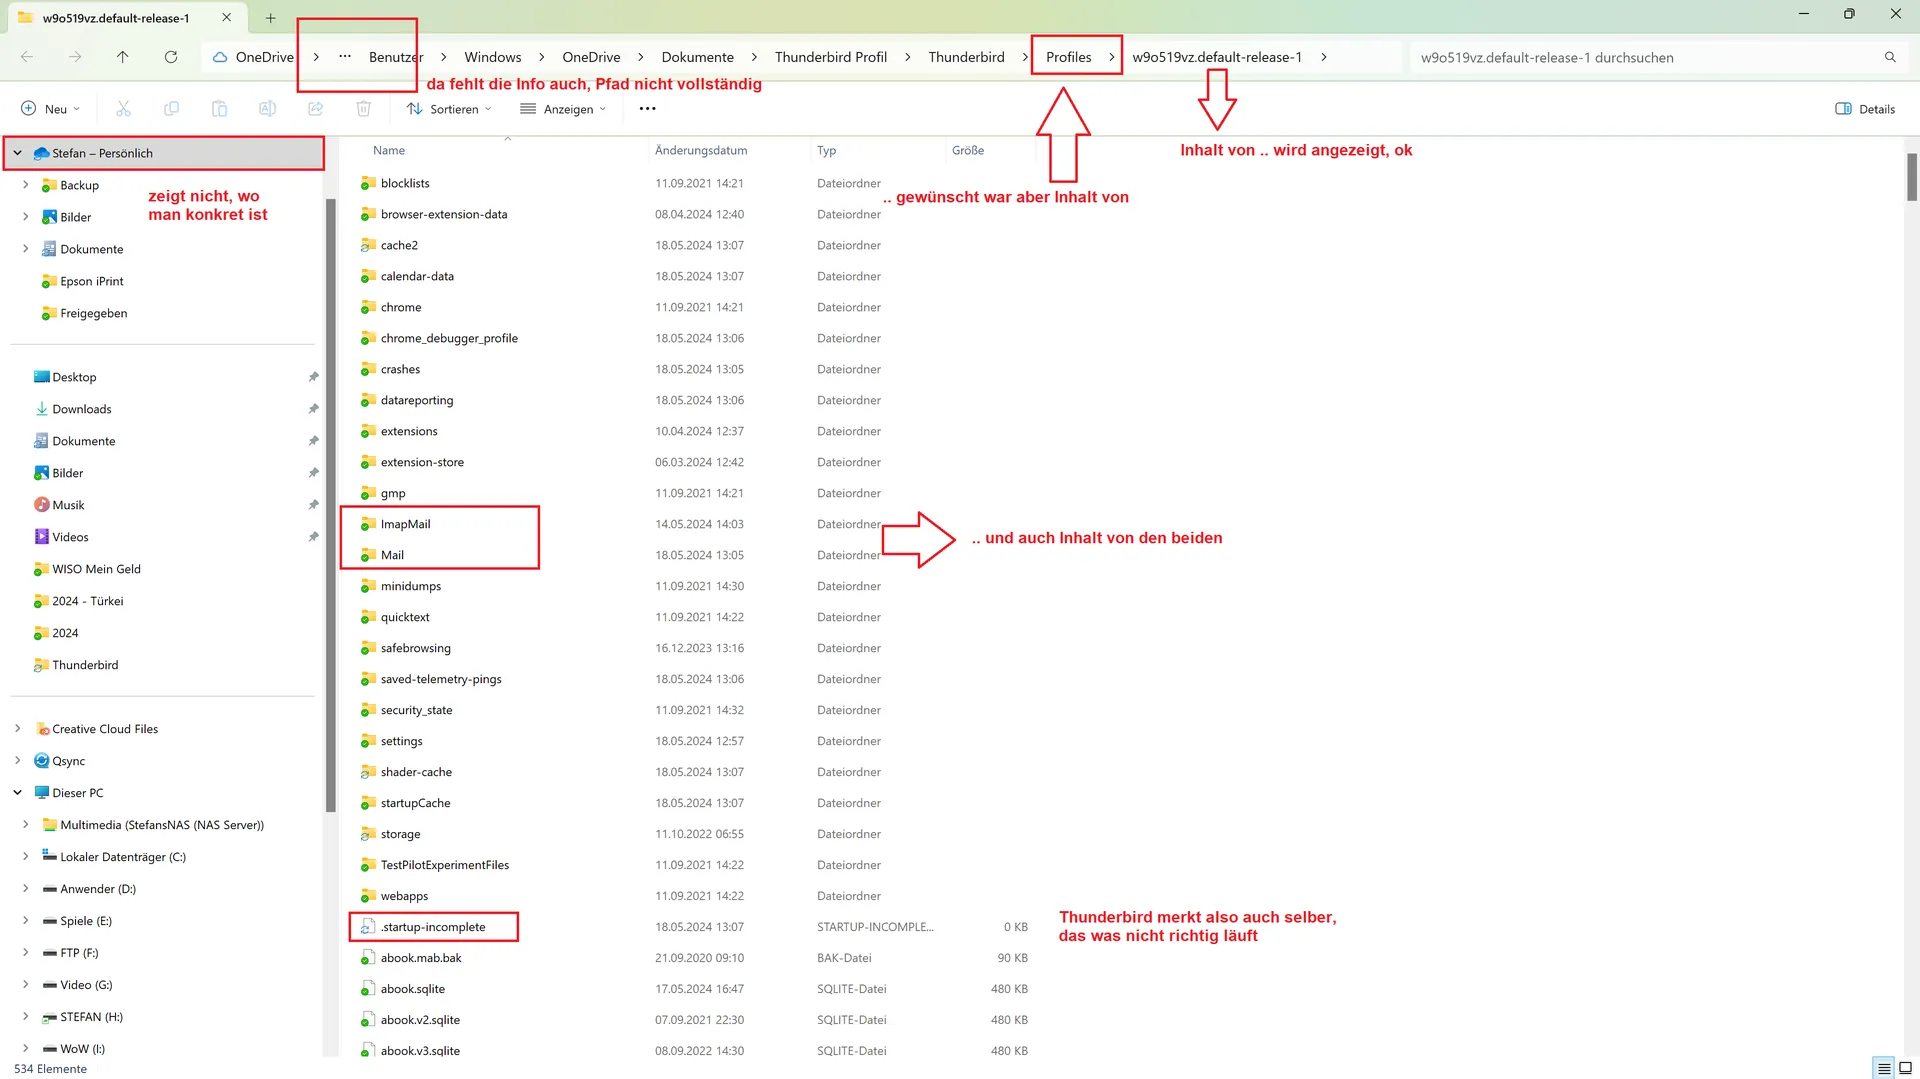Open Videos in quick access
1920x1079 pixels.
point(70,537)
